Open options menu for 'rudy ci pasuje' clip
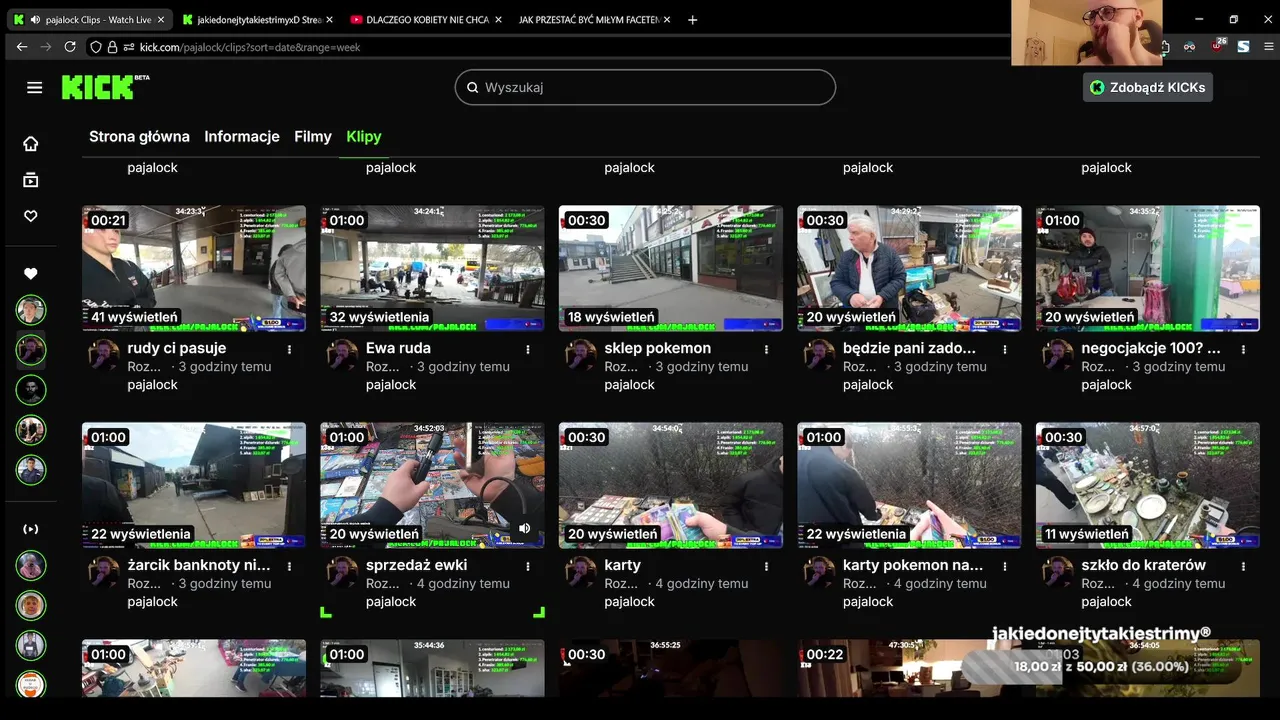The image size is (1280, 720). (290, 349)
